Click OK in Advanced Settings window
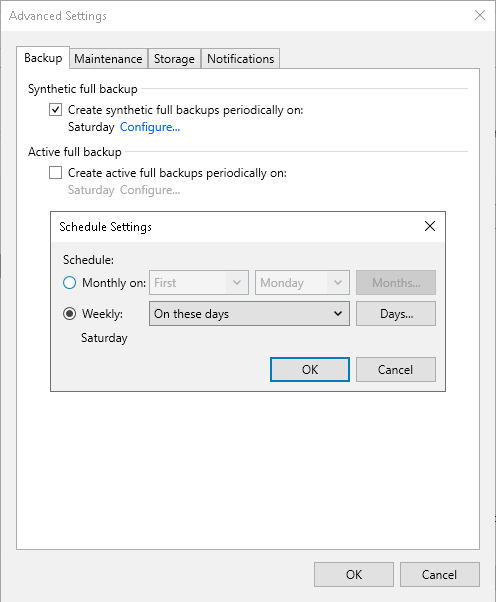This screenshot has height=602, width=496. click(x=354, y=574)
